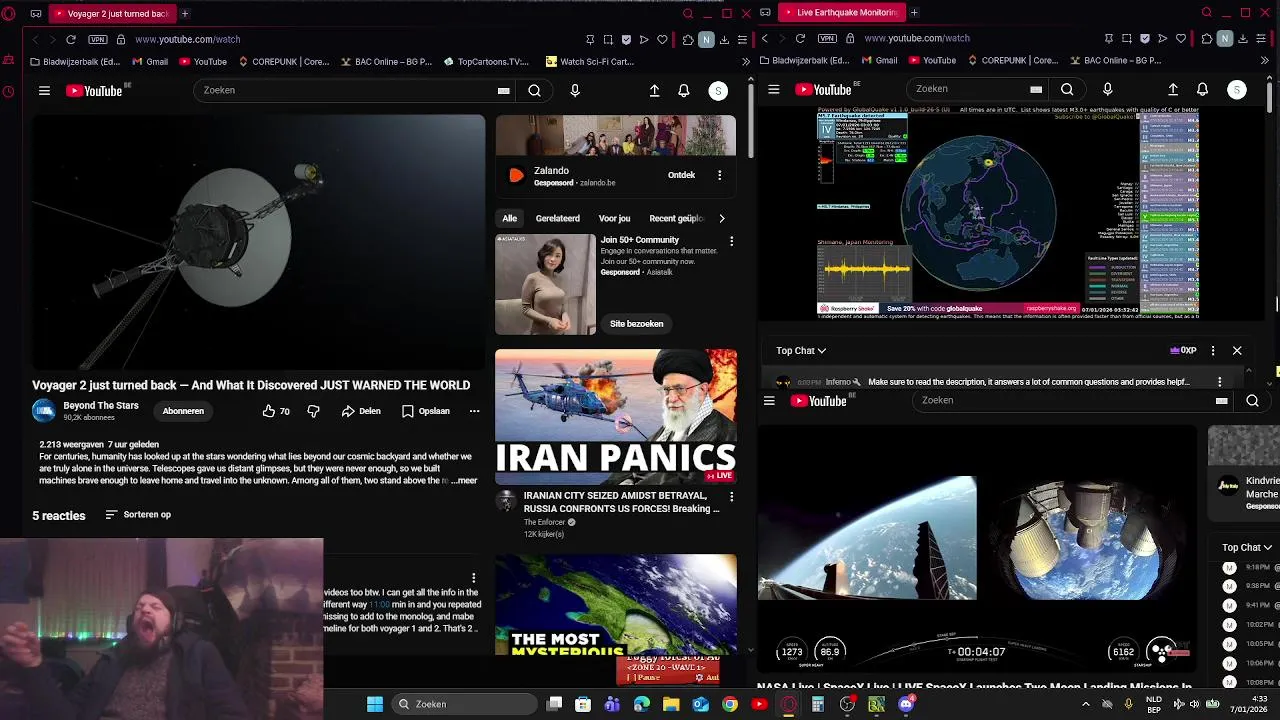Select the Gerelateerd filter chip
This screenshot has width=1280, height=720.
click(x=558, y=218)
